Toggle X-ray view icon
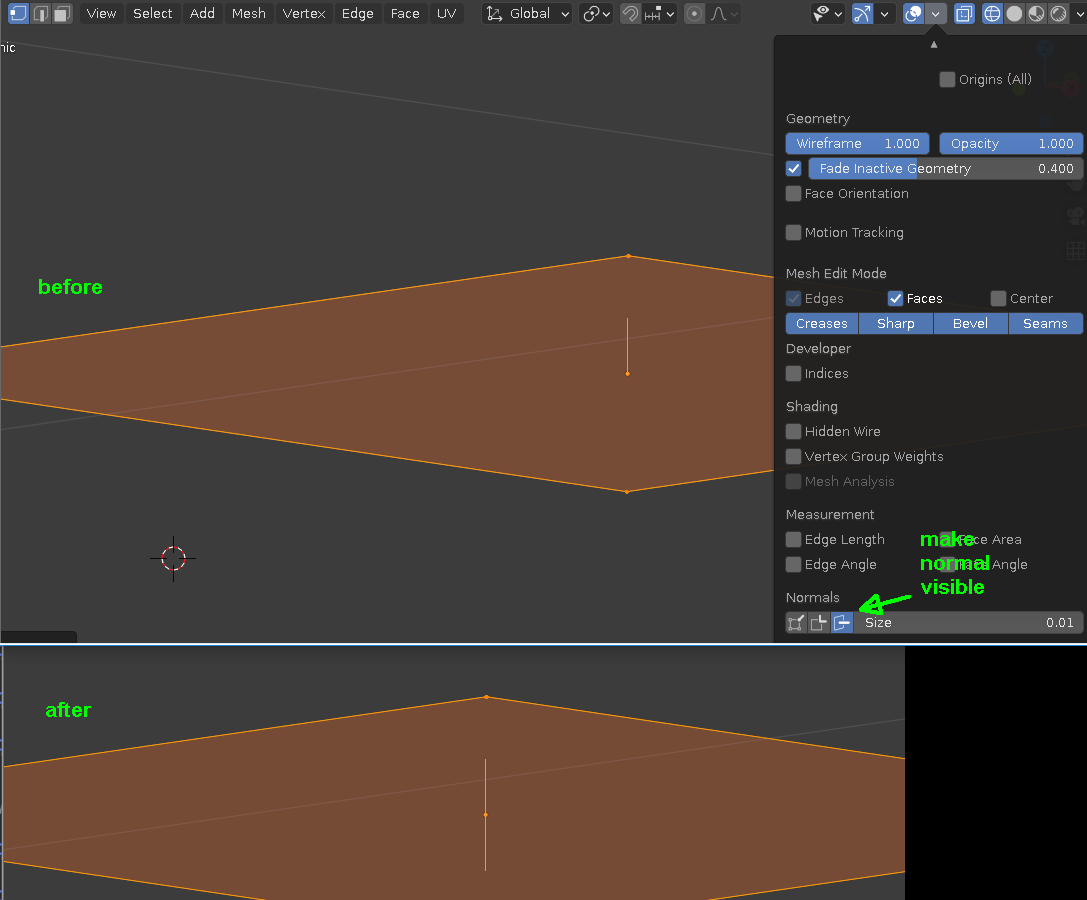 click(964, 13)
